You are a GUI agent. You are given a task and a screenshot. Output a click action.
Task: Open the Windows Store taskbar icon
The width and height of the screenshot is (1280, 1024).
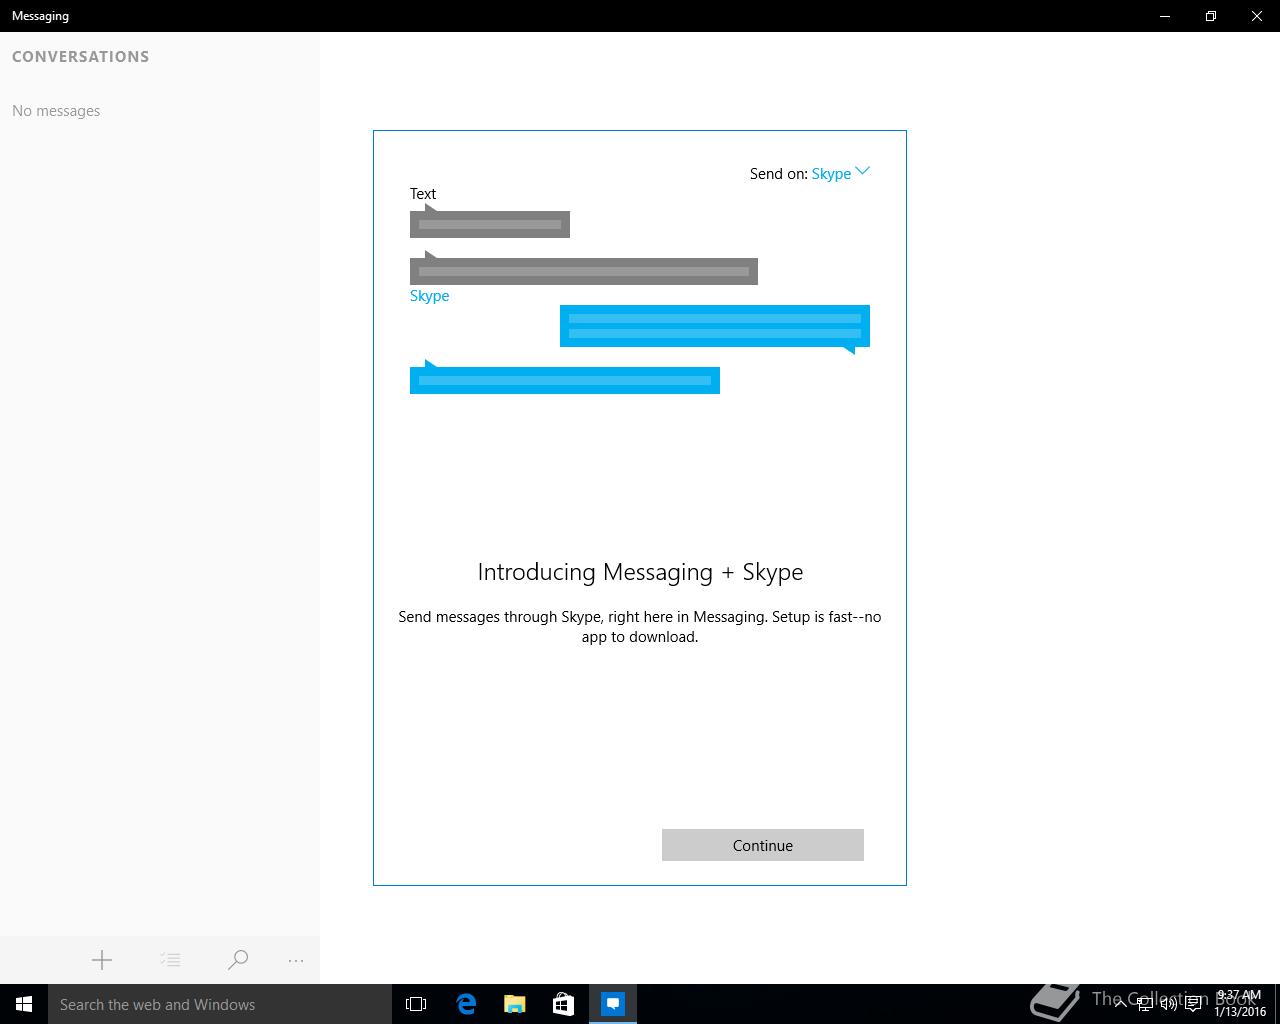pos(563,1004)
